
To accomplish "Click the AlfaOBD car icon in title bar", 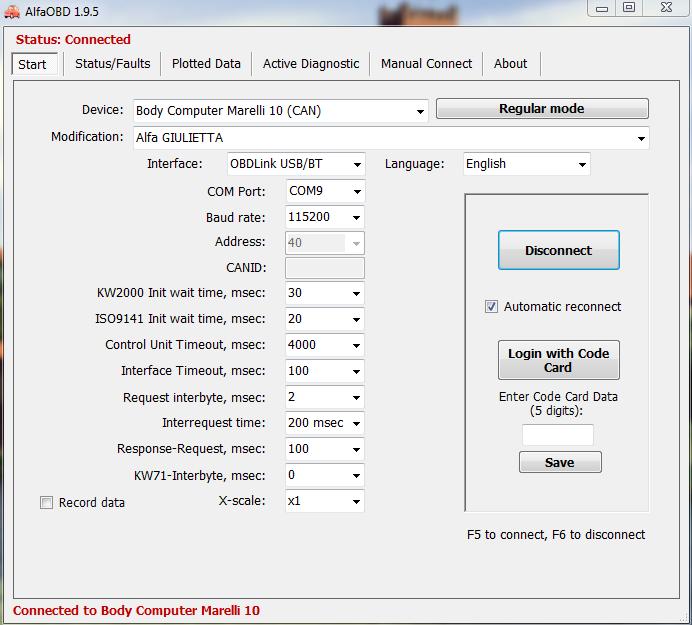I will point(12,11).
